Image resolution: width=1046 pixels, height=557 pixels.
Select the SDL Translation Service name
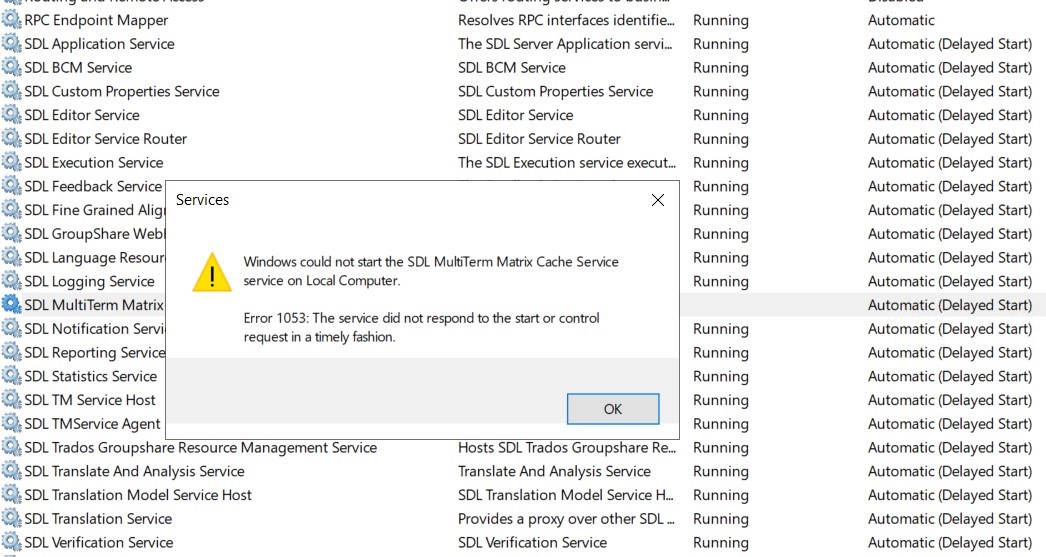(x=98, y=518)
